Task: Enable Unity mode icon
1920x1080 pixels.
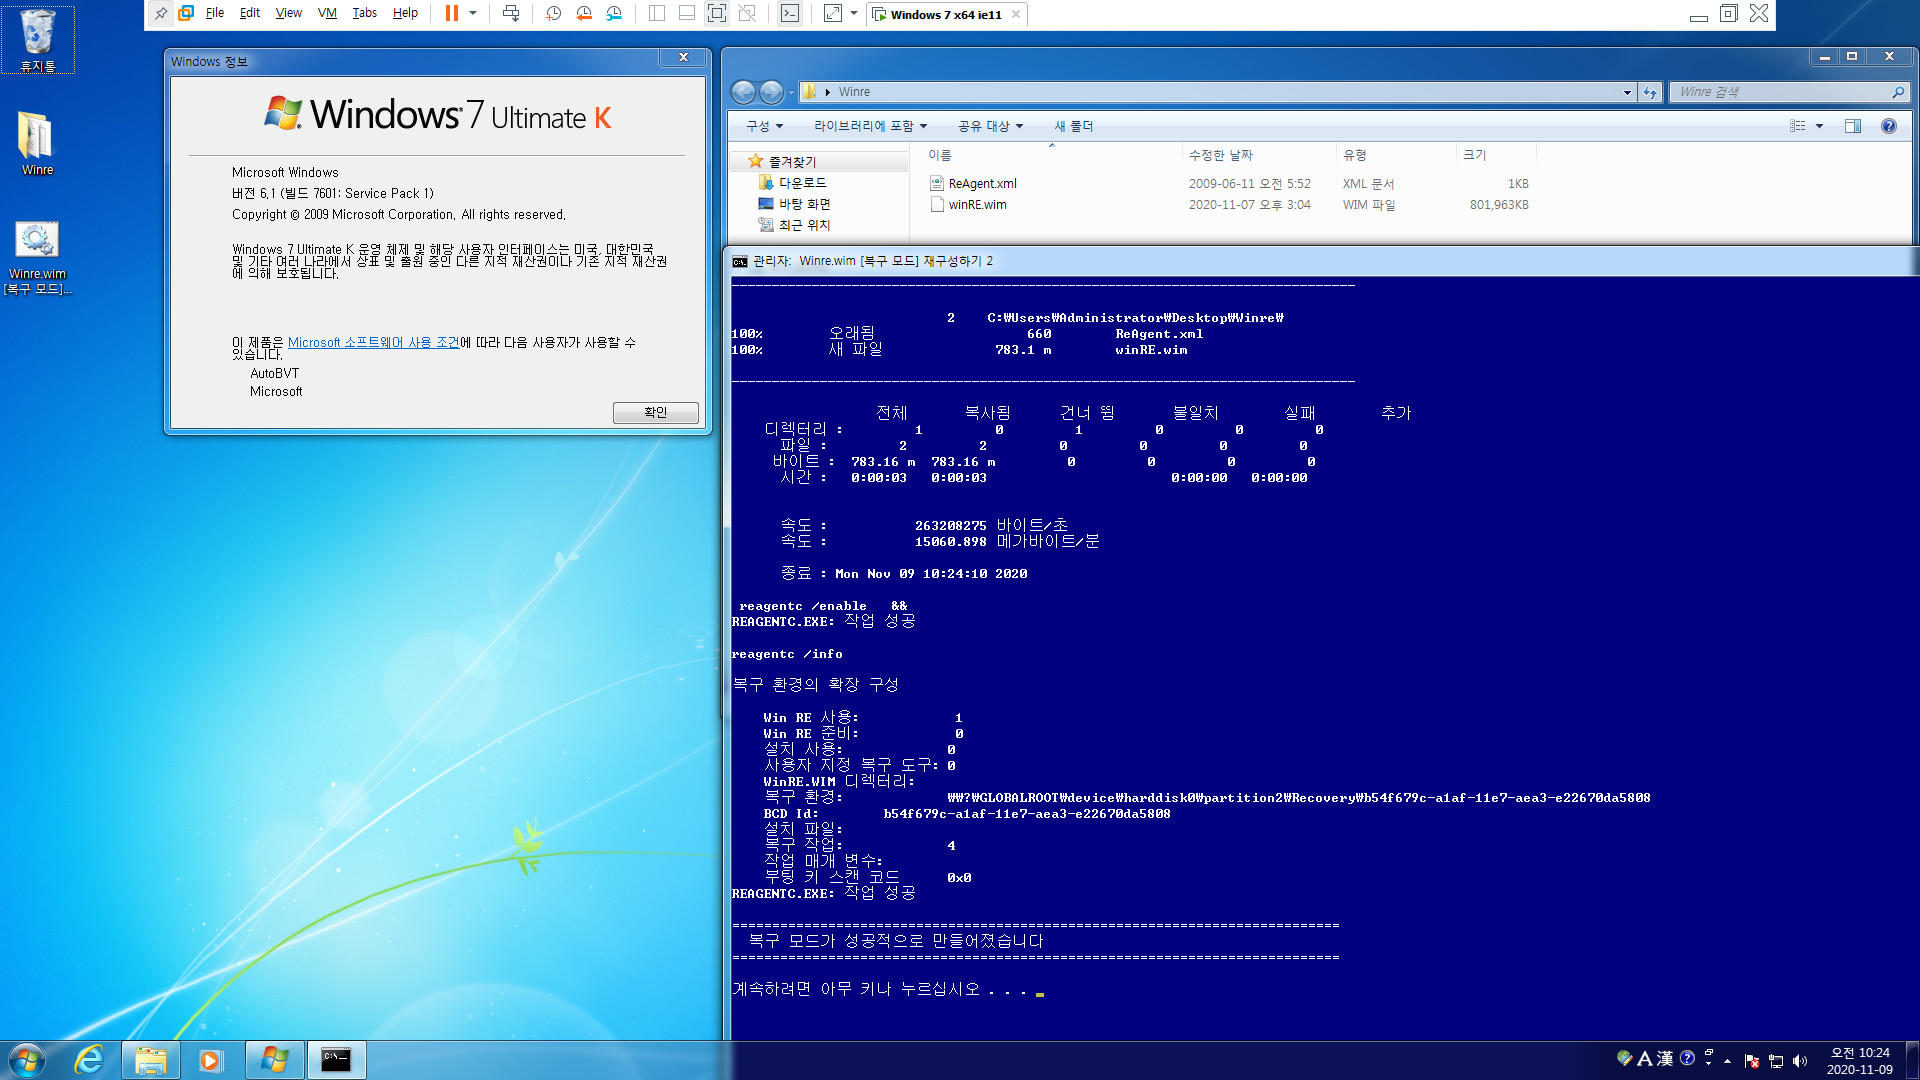Action: tap(747, 14)
